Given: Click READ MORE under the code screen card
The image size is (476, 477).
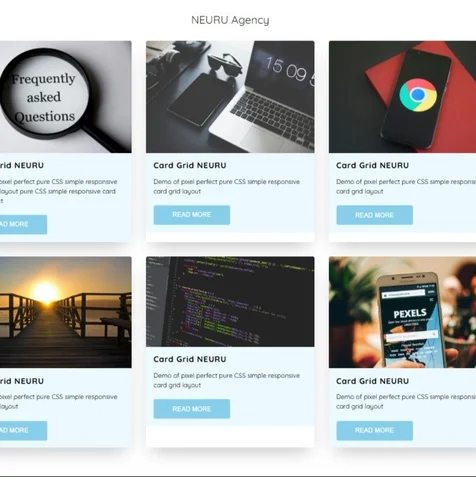Looking at the screenshot, I should tap(192, 409).
